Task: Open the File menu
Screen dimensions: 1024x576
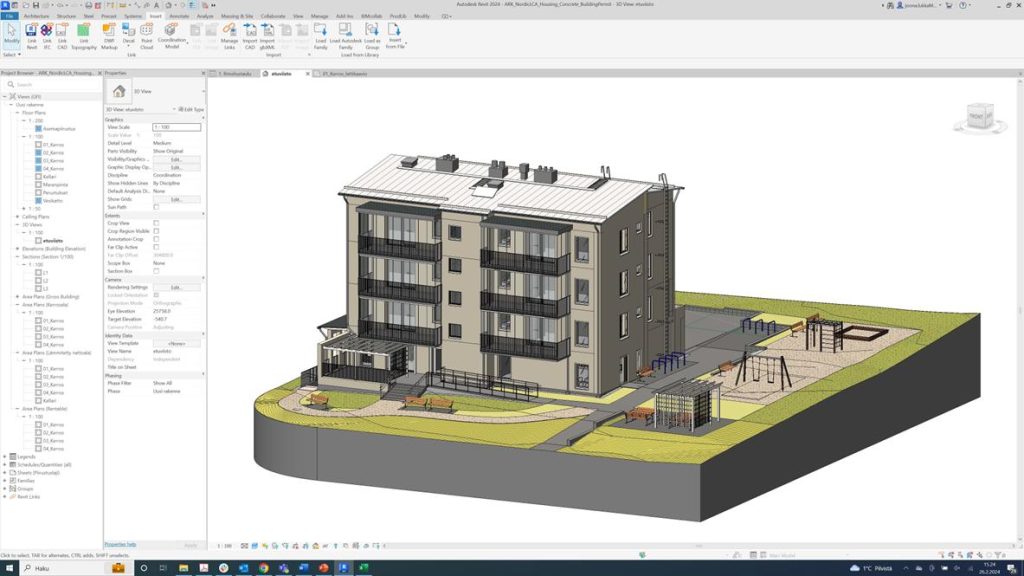Action: (9, 16)
